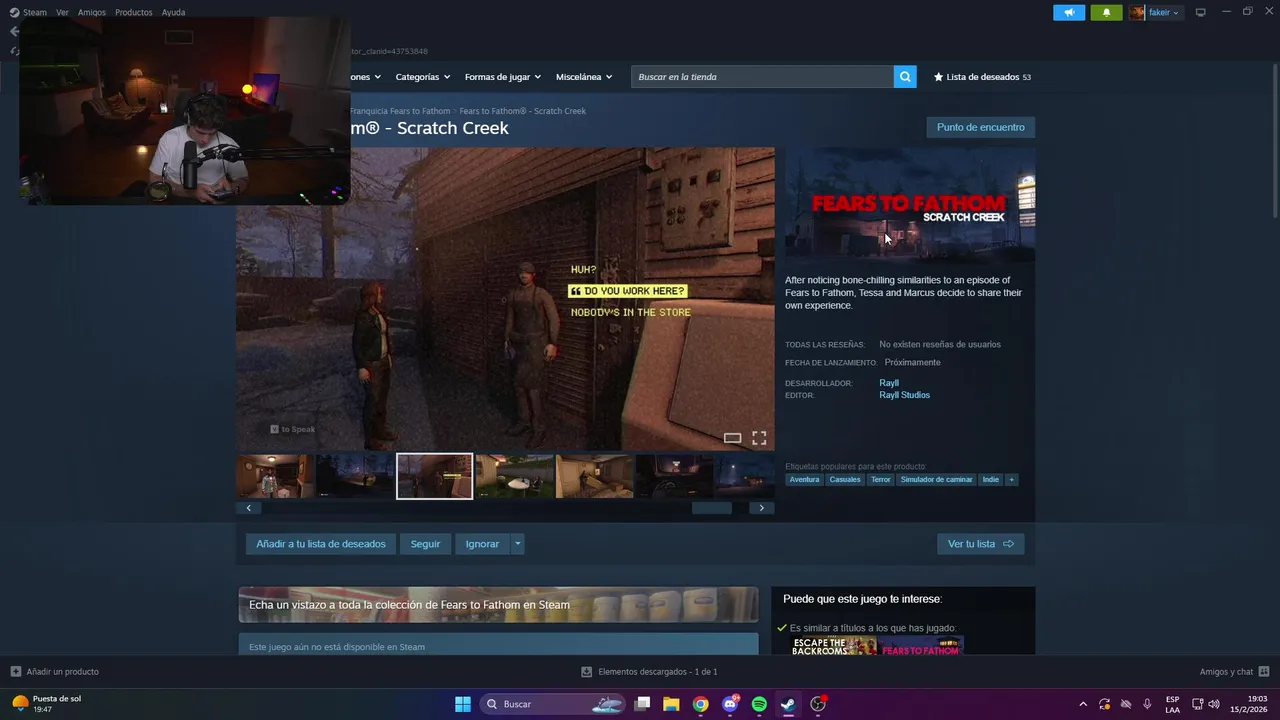This screenshot has height=720, width=1280.
Task: Click Añadir a tu lista de deseados
Action: [321, 544]
